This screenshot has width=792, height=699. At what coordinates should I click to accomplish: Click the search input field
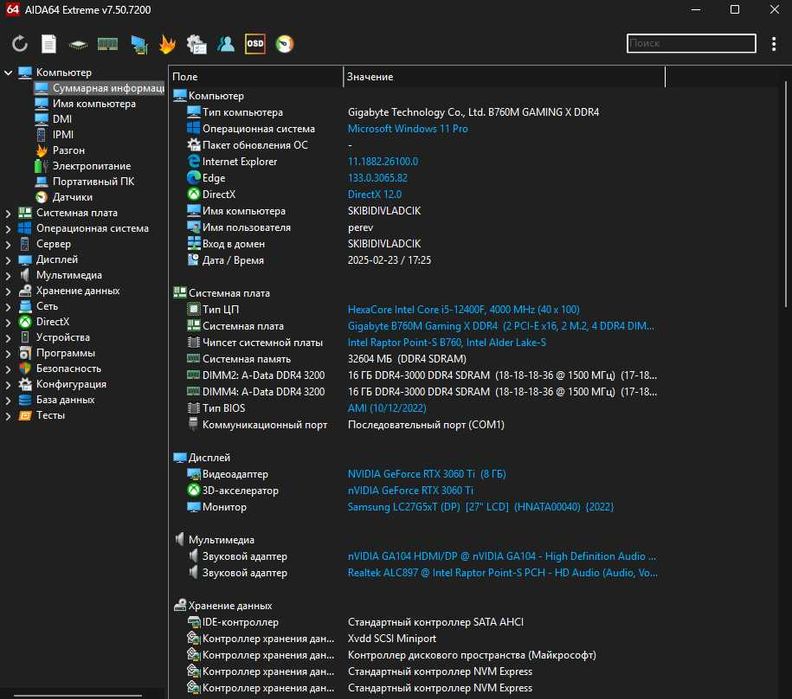click(x=691, y=43)
